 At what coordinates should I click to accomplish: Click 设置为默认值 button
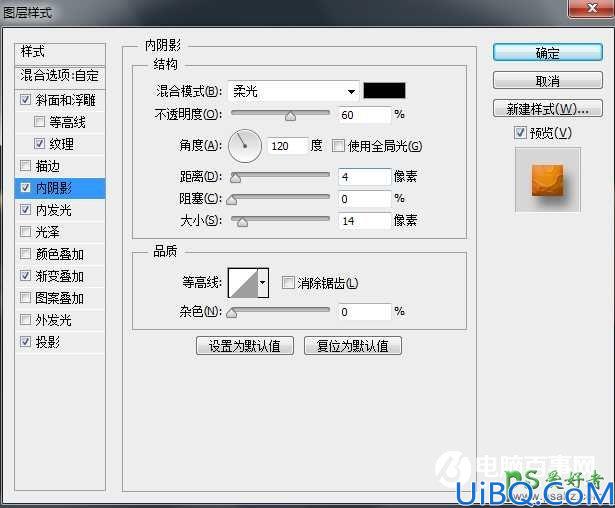click(x=245, y=346)
